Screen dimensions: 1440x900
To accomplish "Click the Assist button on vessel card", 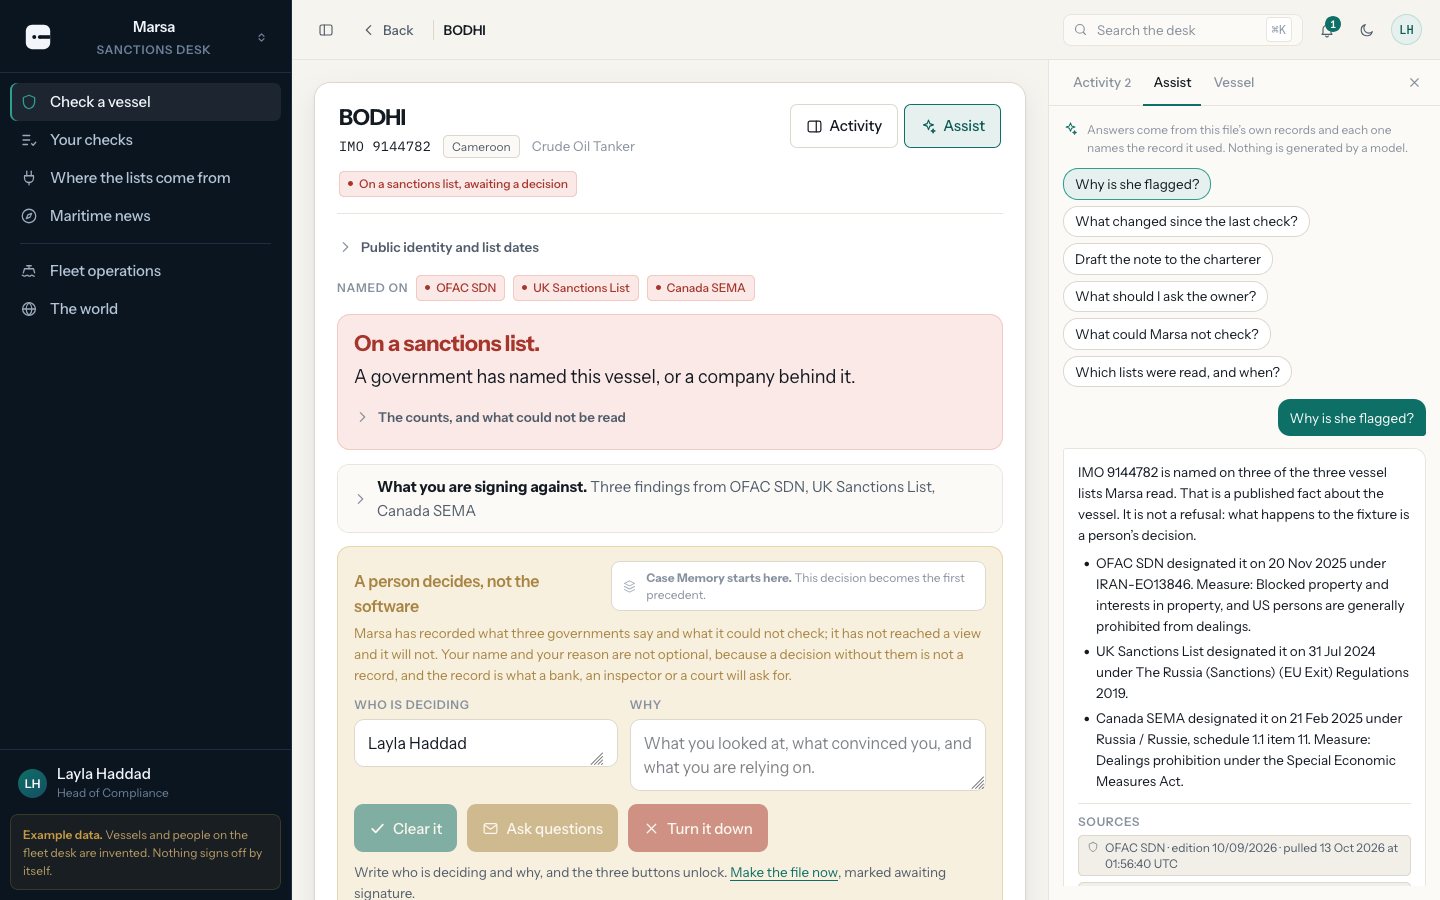I will click(x=952, y=126).
